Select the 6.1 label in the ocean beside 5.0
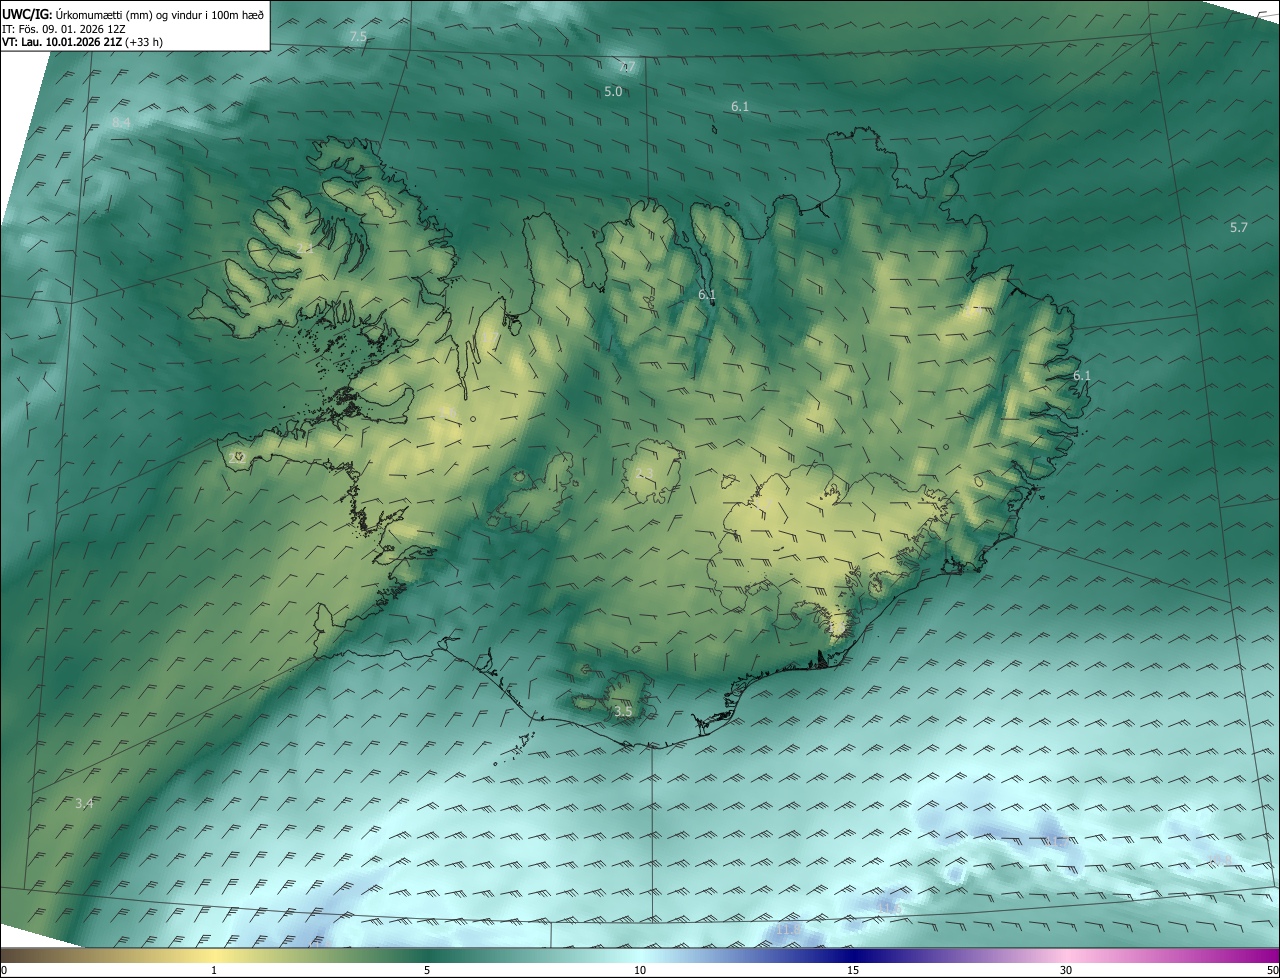This screenshot has height=978, width=1280. pyautogui.click(x=740, y=105)
